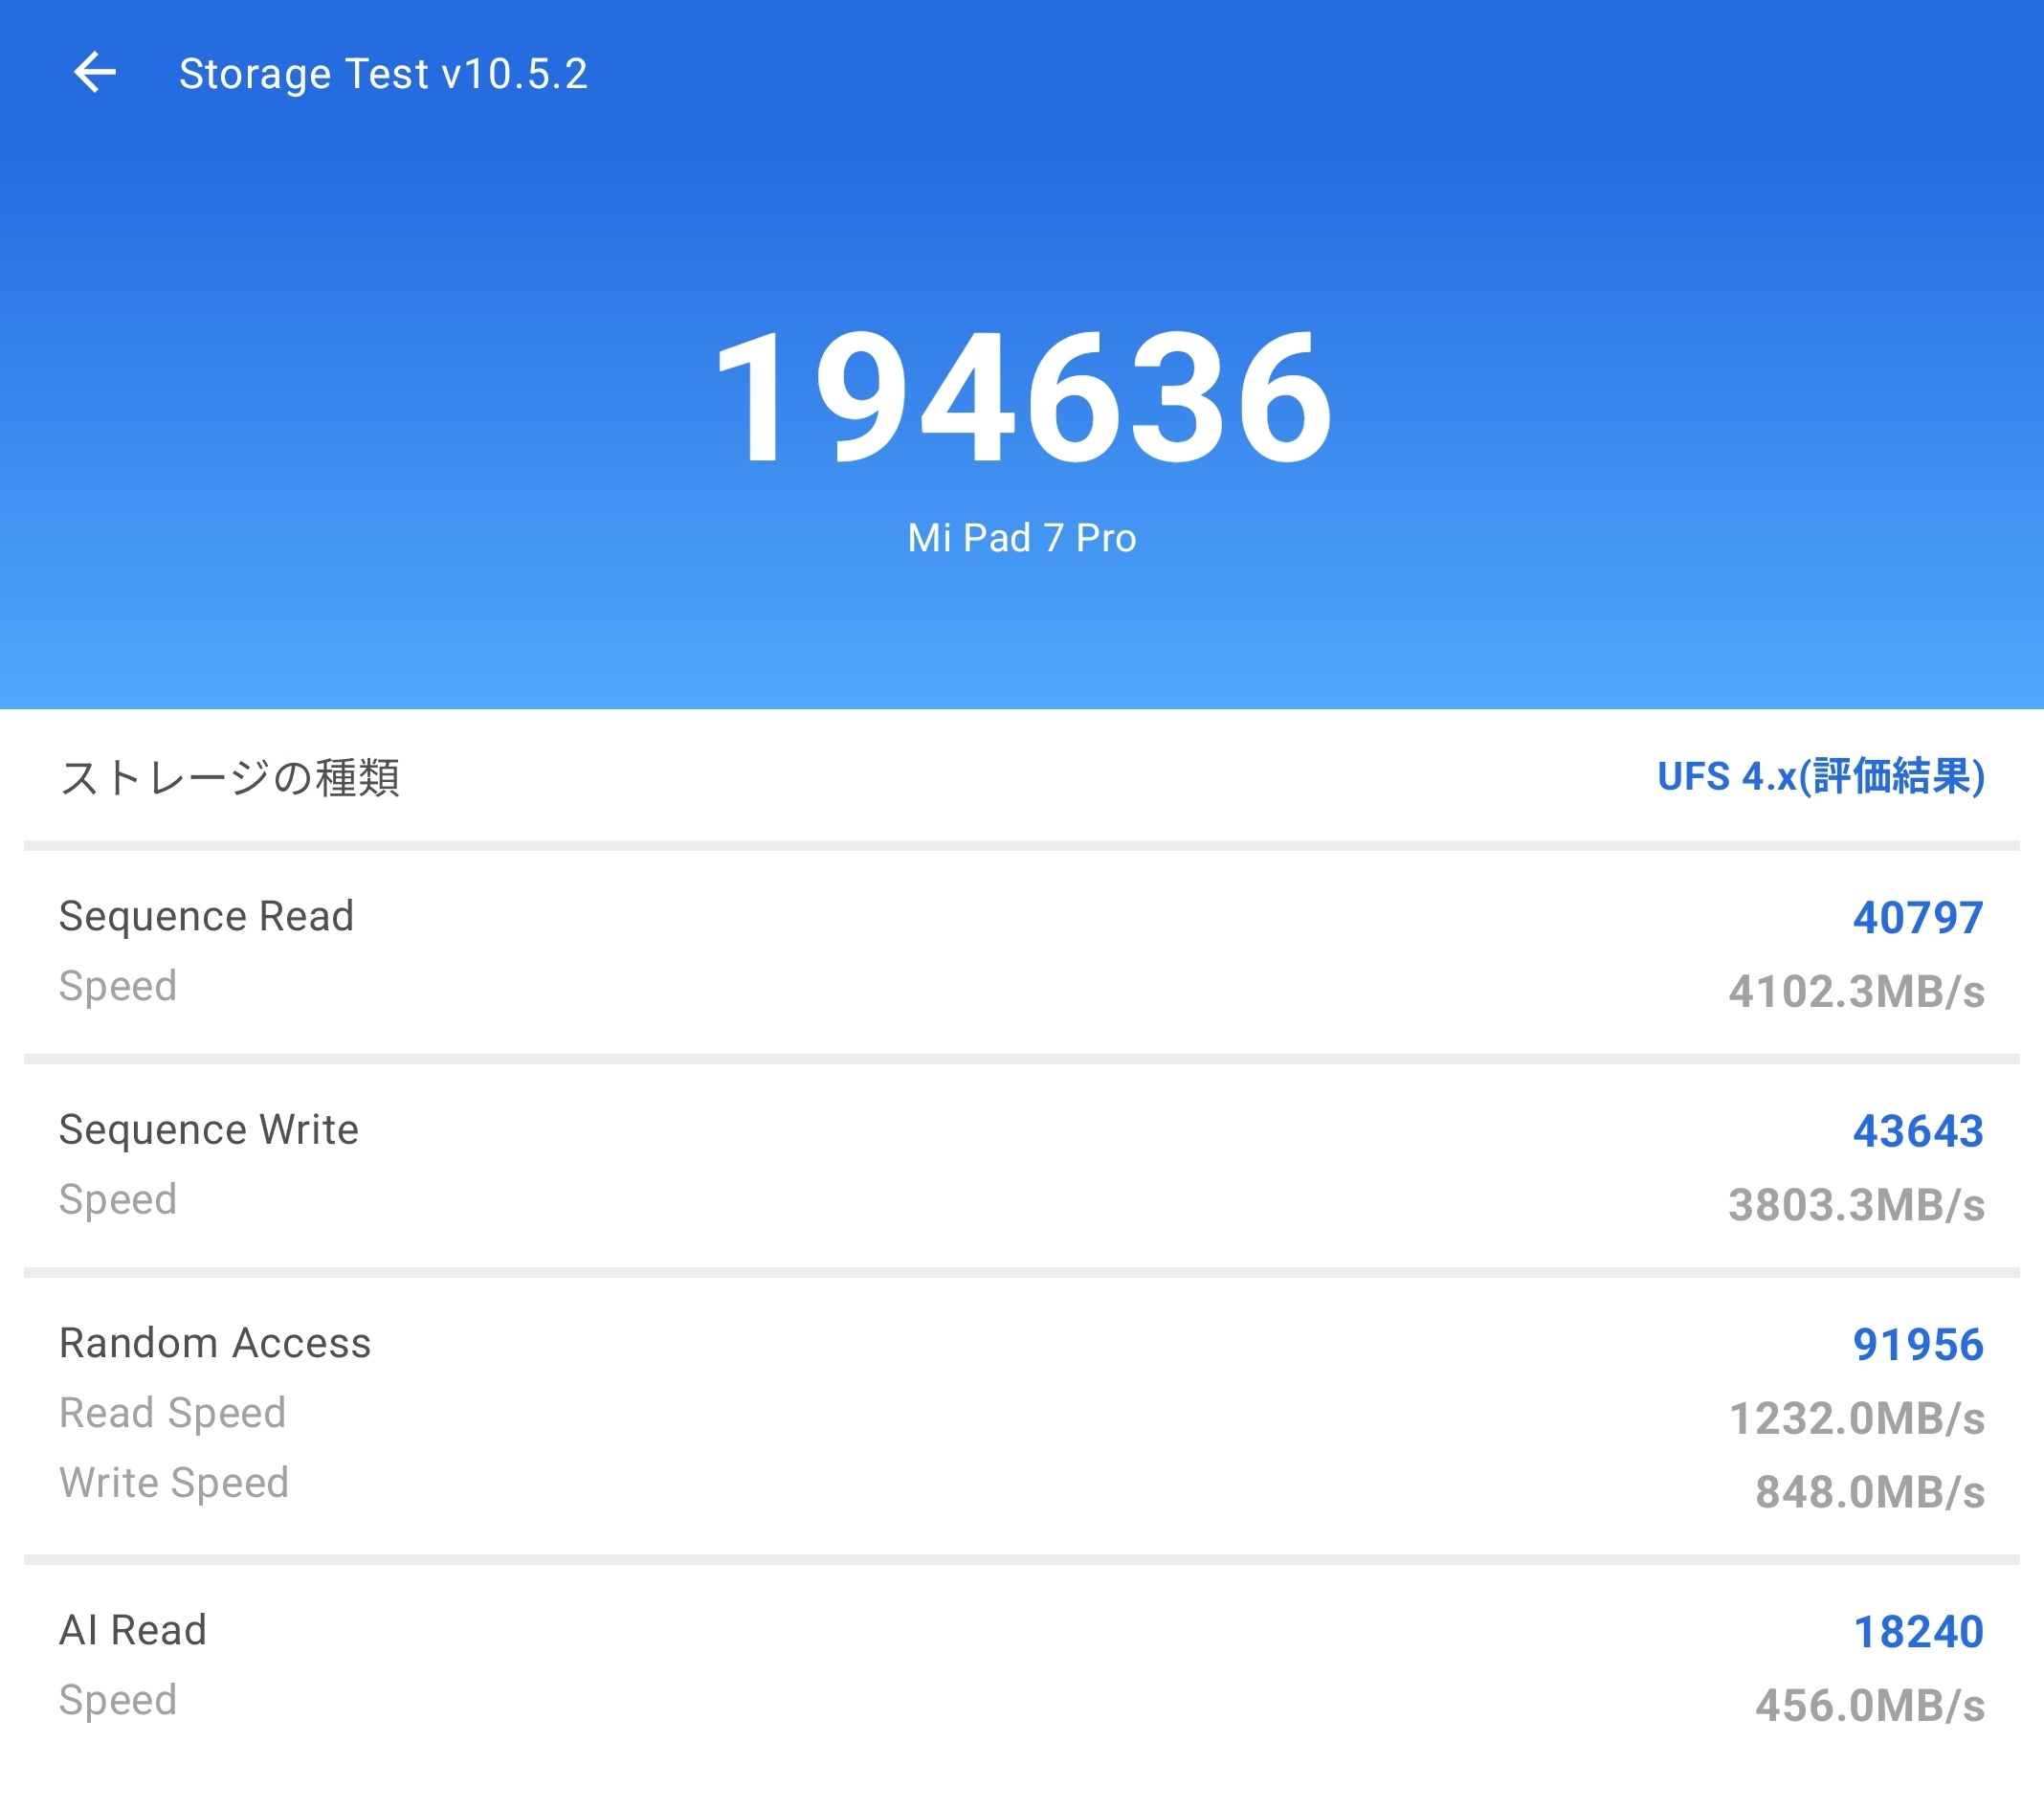Tap the Speed label under Sequence Read
Viewport: 2044px width, 1809px height.
coord(118,987)
